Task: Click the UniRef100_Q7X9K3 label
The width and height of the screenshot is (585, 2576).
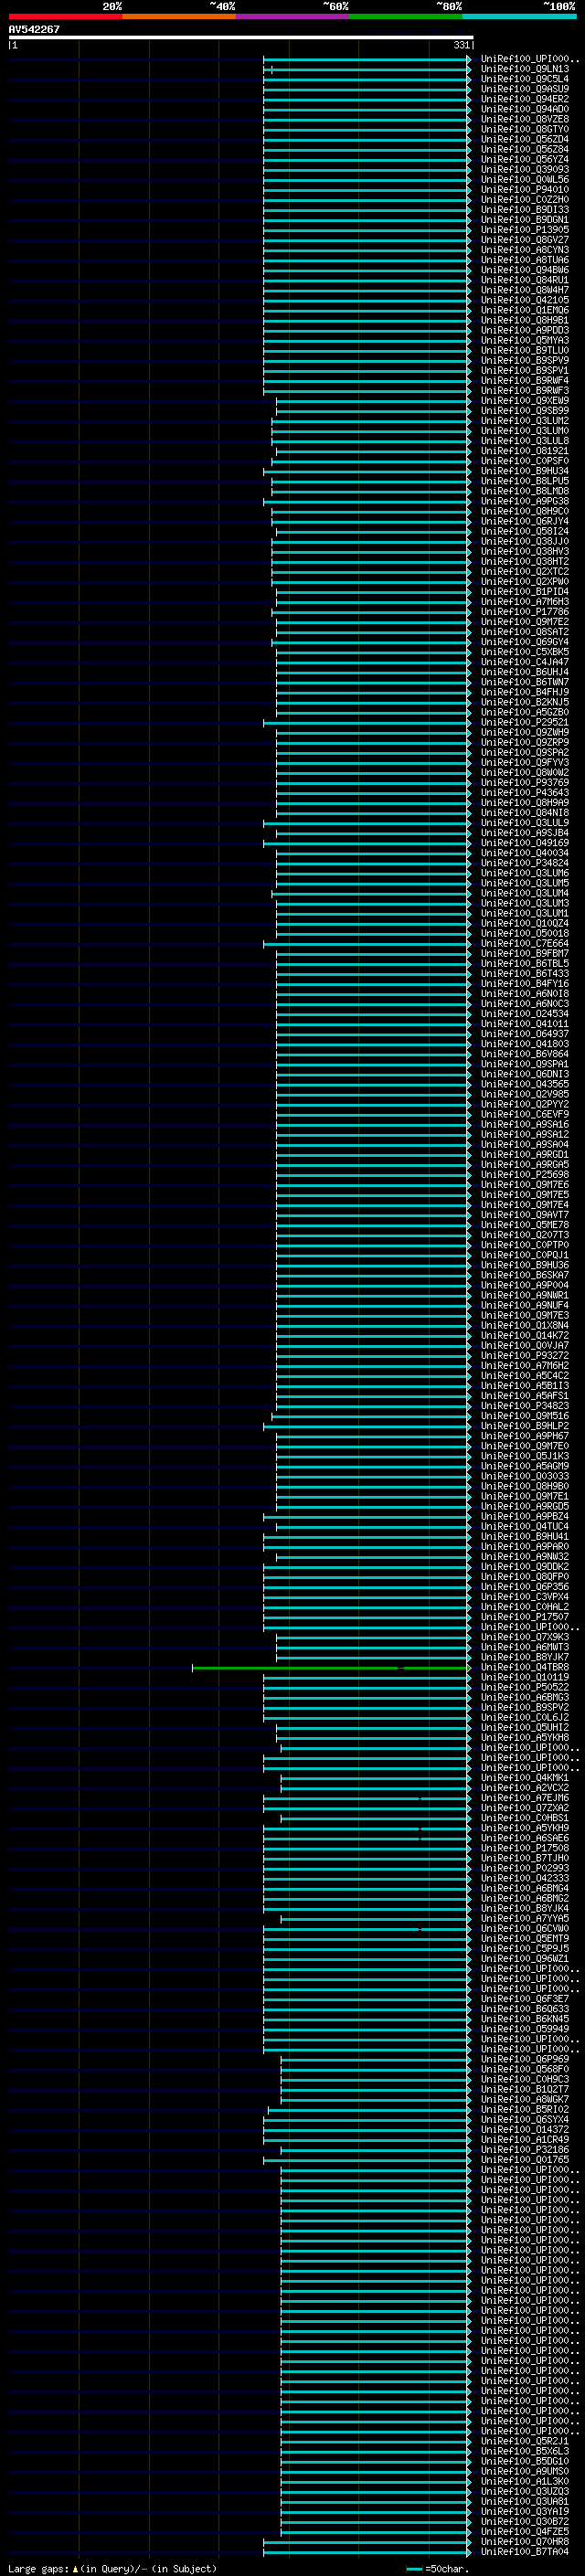Action: [x=525, y=1637]
